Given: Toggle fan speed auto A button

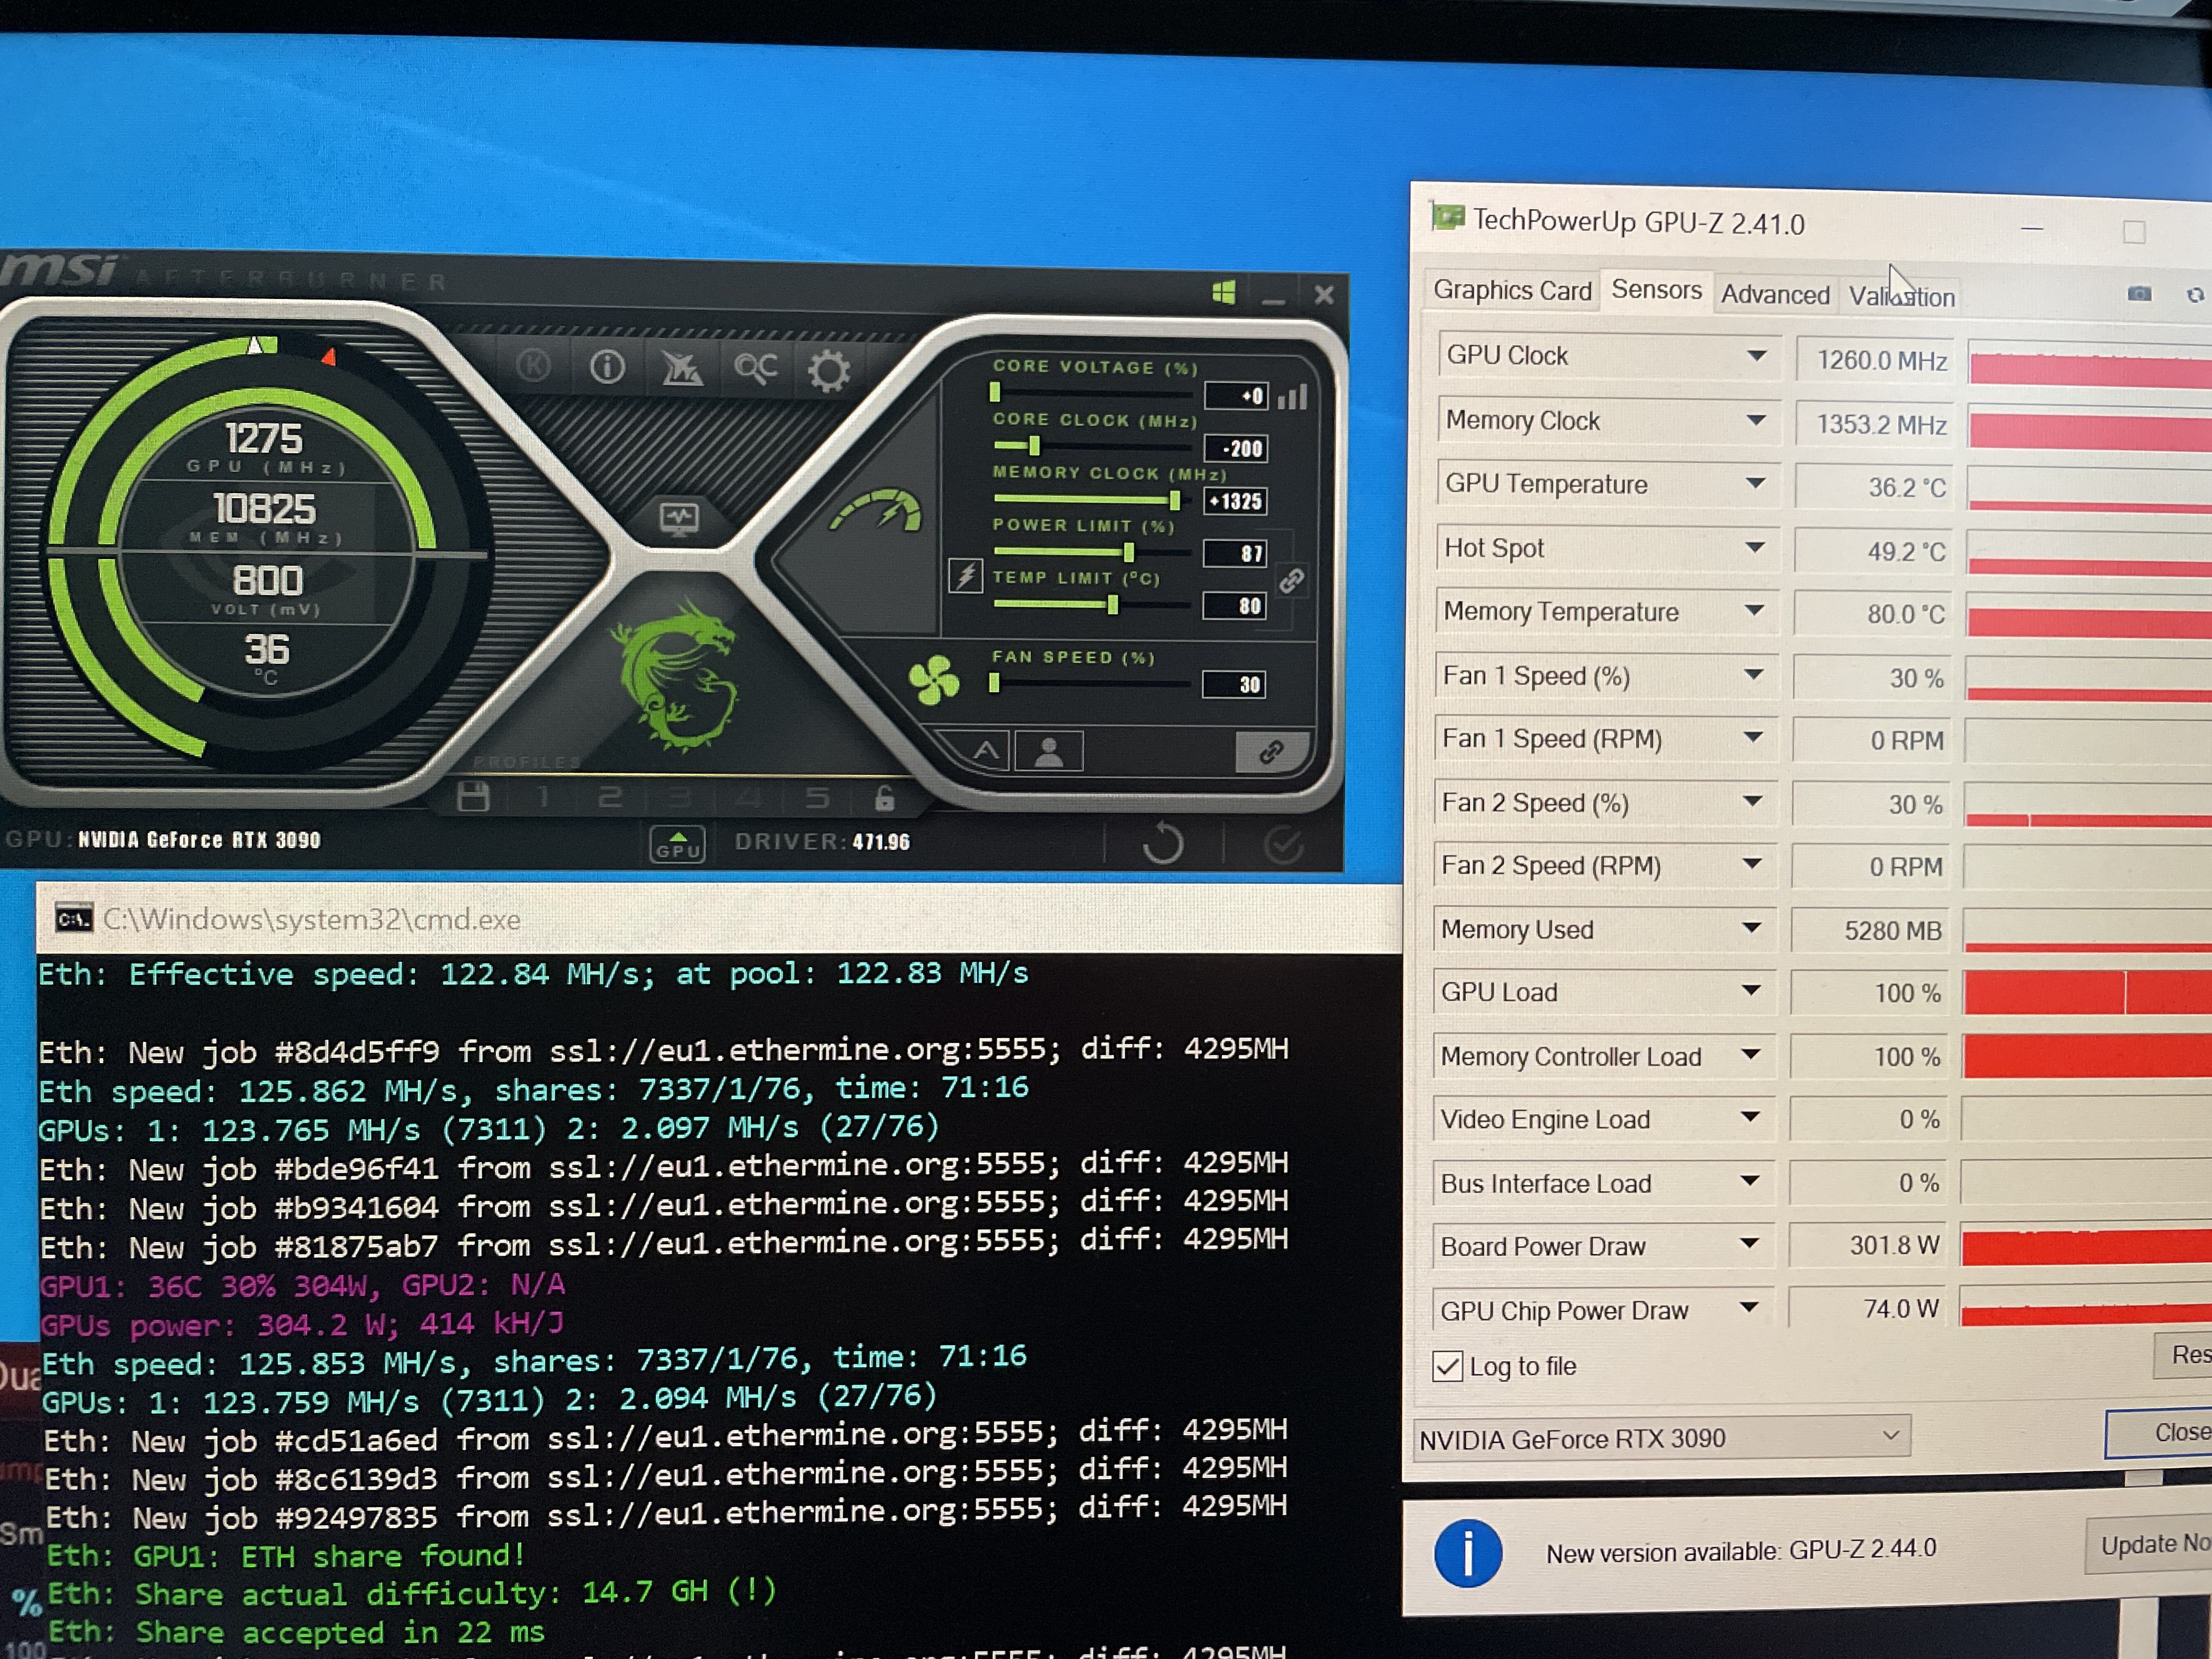Looking at the screenshot, I should pos(986,751).
